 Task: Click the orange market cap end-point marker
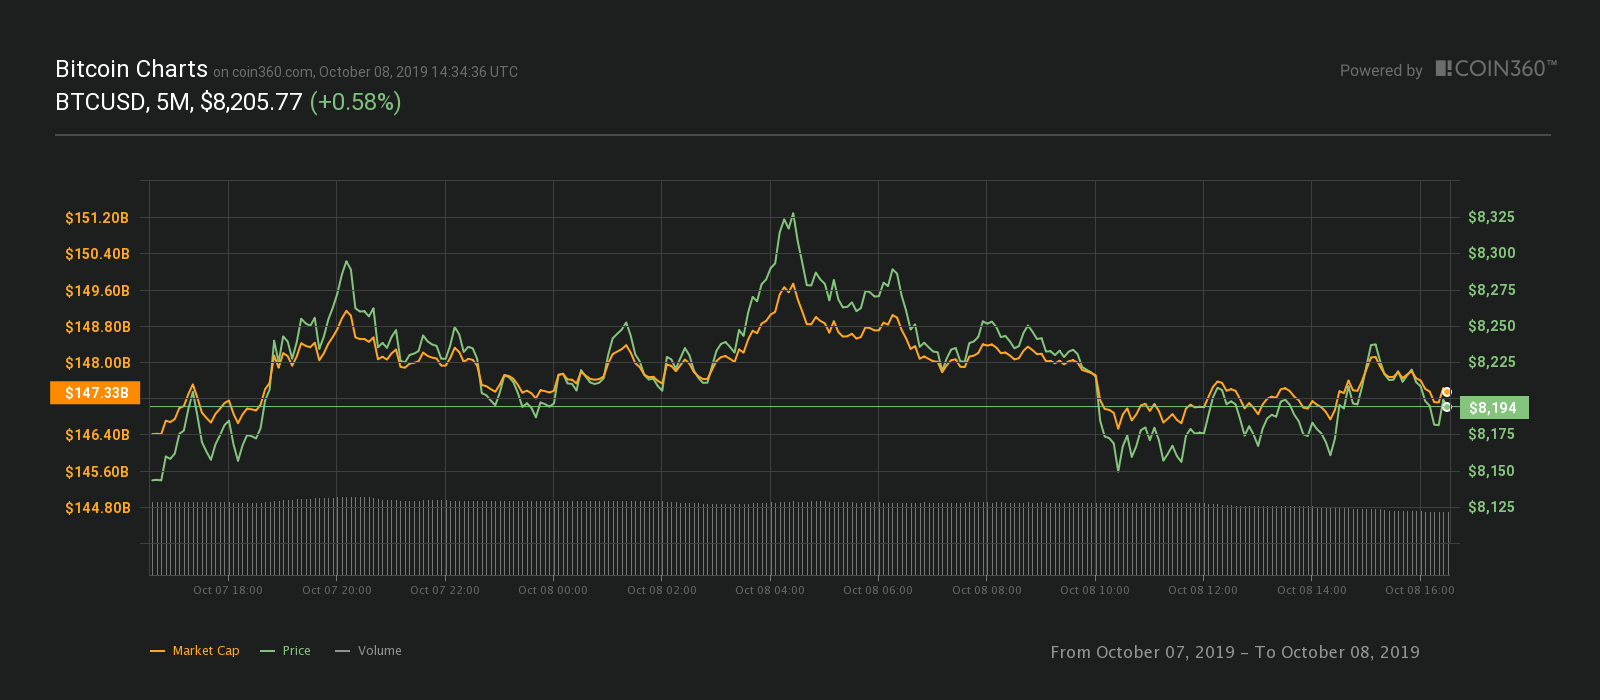tap(1446, 392)
